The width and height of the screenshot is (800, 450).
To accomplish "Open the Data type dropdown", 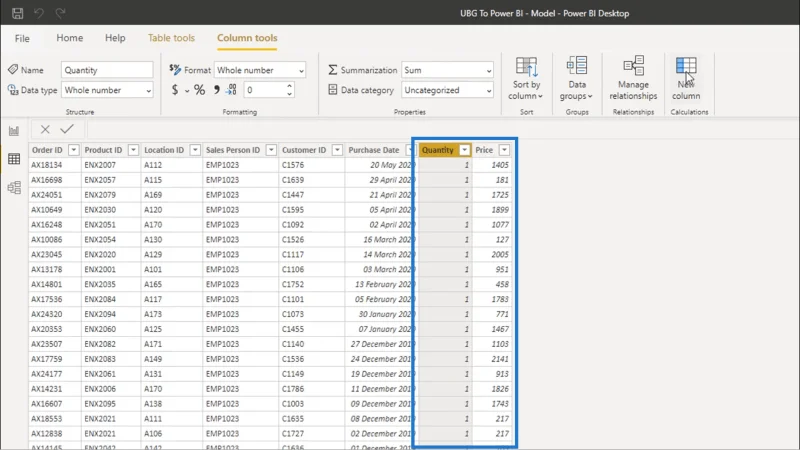I will pos(107,90).
